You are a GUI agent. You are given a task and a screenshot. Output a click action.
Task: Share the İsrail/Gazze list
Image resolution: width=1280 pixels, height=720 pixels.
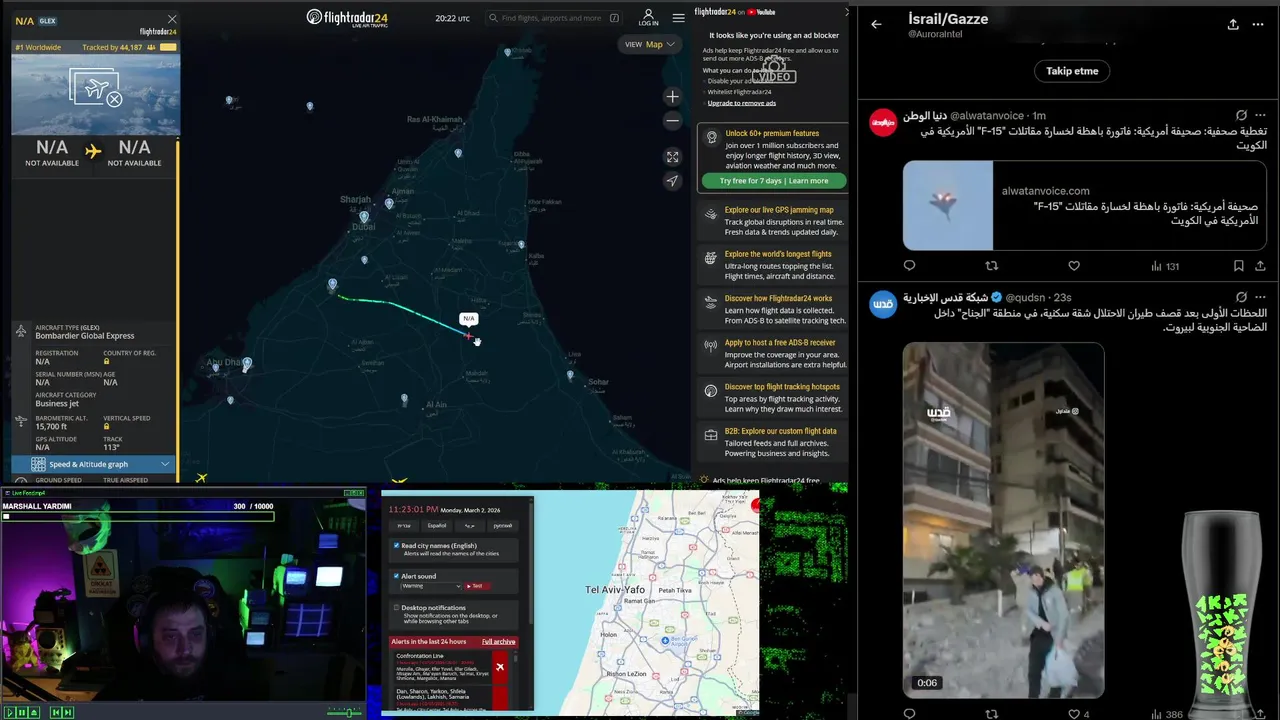point(1233,24)
